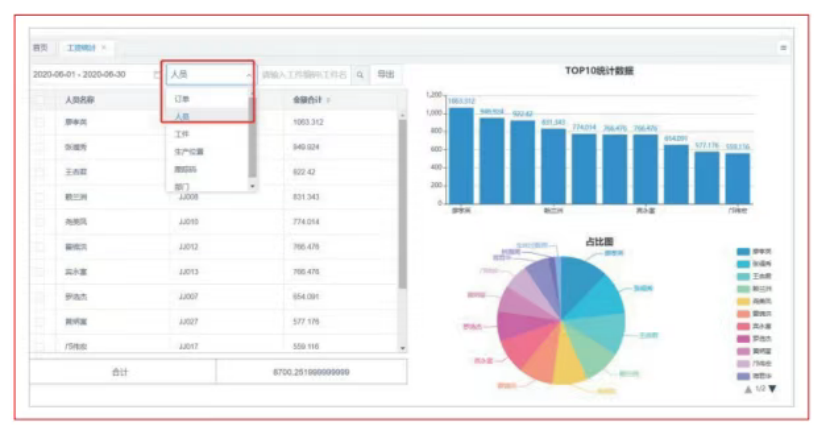Check the first table row checkbox

coord(40,122)
